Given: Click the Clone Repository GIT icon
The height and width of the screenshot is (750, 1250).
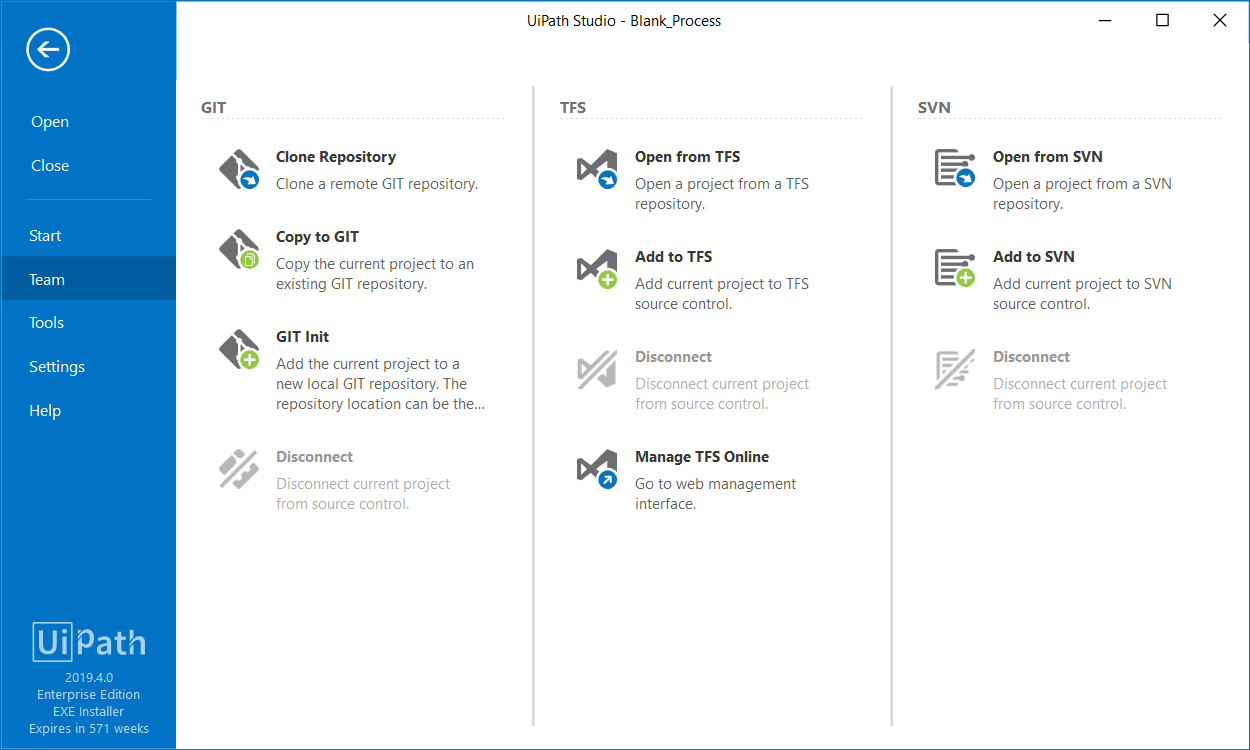Looking at the screenshot, I should click(240, 170).
